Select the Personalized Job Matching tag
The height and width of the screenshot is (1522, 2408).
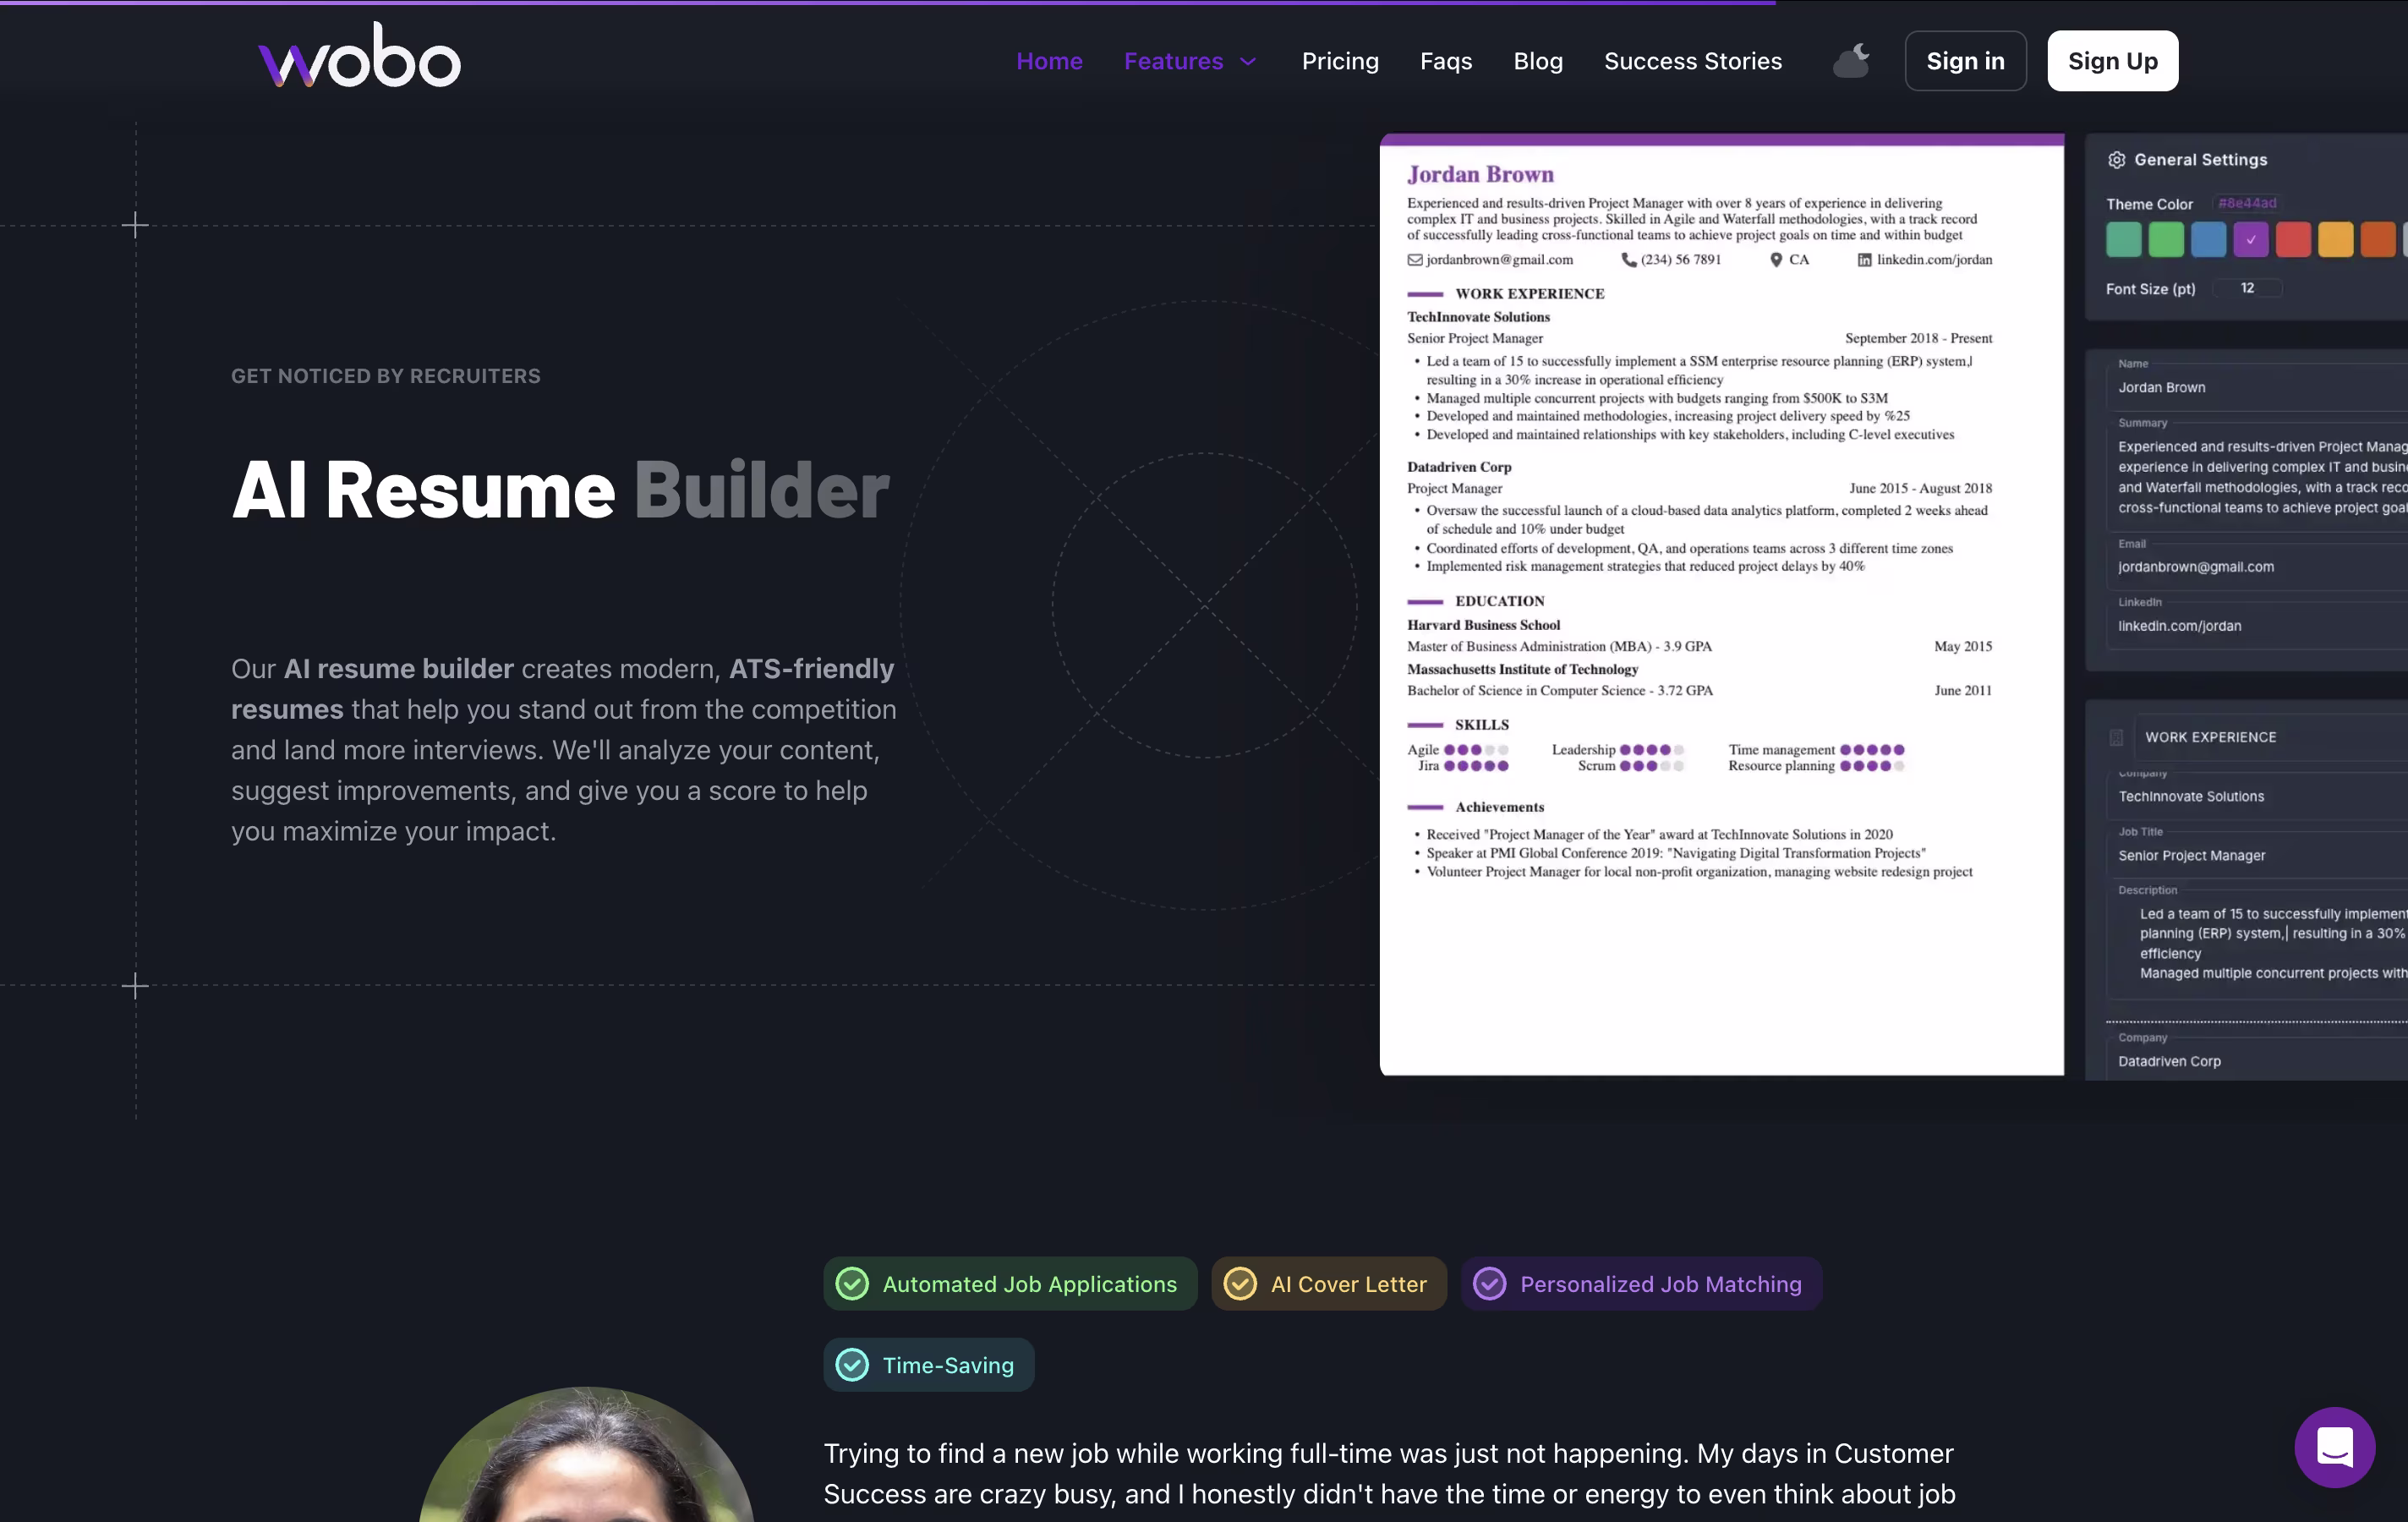[x=1641, y=1283]
